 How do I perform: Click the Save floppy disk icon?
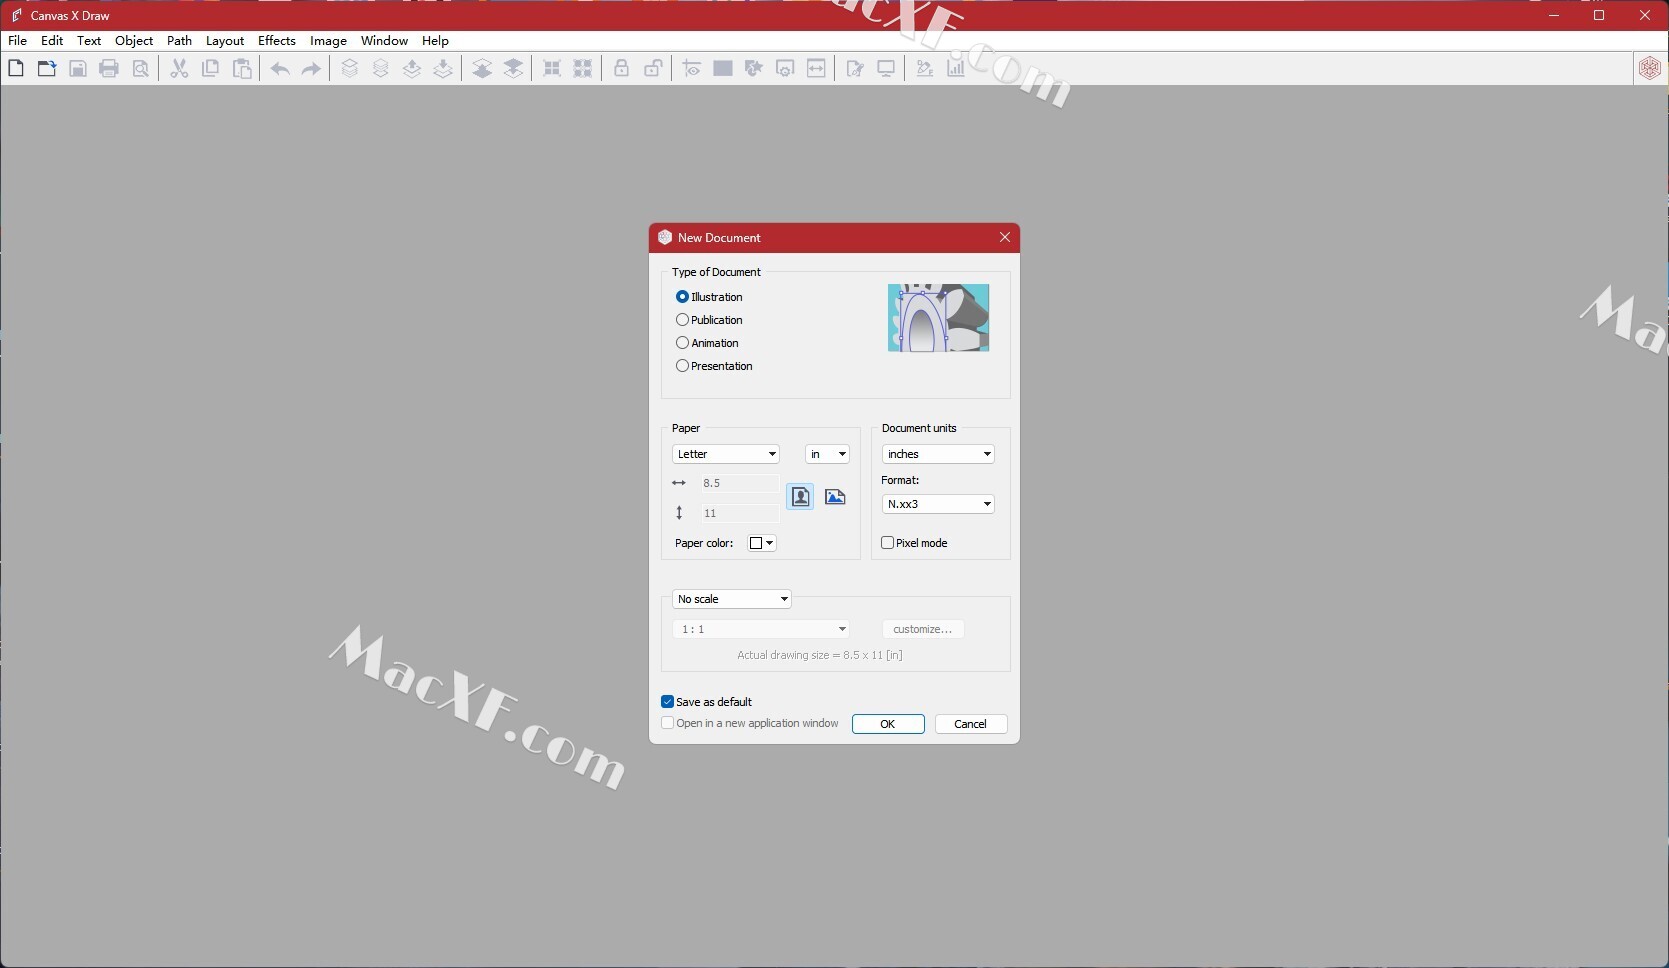click(x=78, y=68)
